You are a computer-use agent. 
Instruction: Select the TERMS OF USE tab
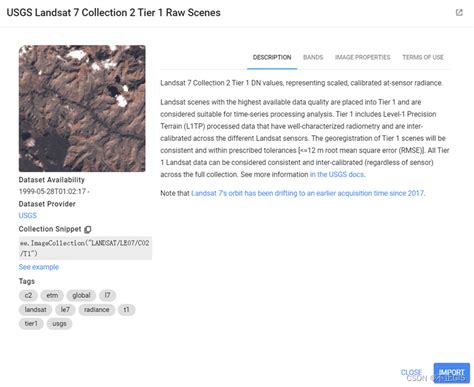tap(423, 57)
